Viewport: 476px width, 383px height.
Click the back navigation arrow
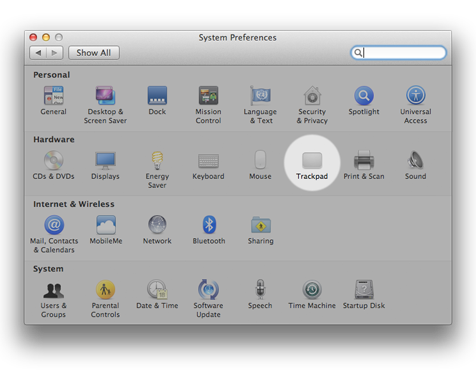[x=38, y=53]
